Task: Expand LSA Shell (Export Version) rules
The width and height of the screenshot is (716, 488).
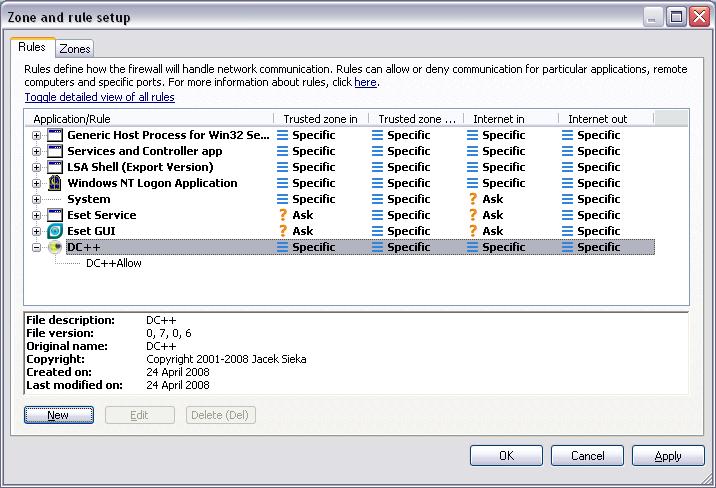Action: pyautogui.click(x=36, y=168)
